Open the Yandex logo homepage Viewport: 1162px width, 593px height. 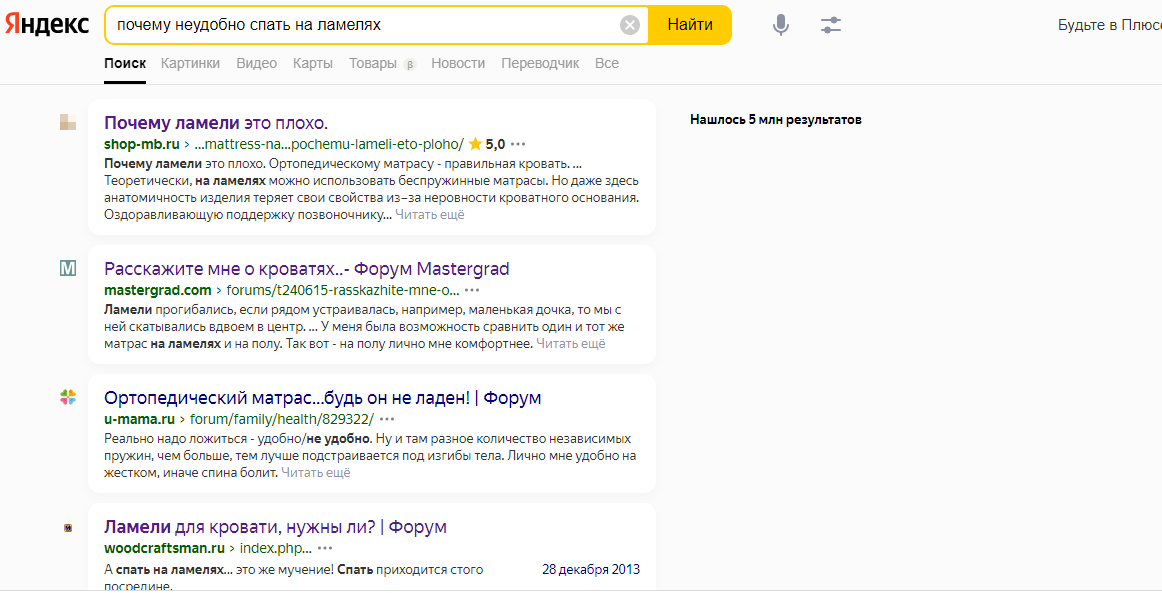tap(47, 24)
